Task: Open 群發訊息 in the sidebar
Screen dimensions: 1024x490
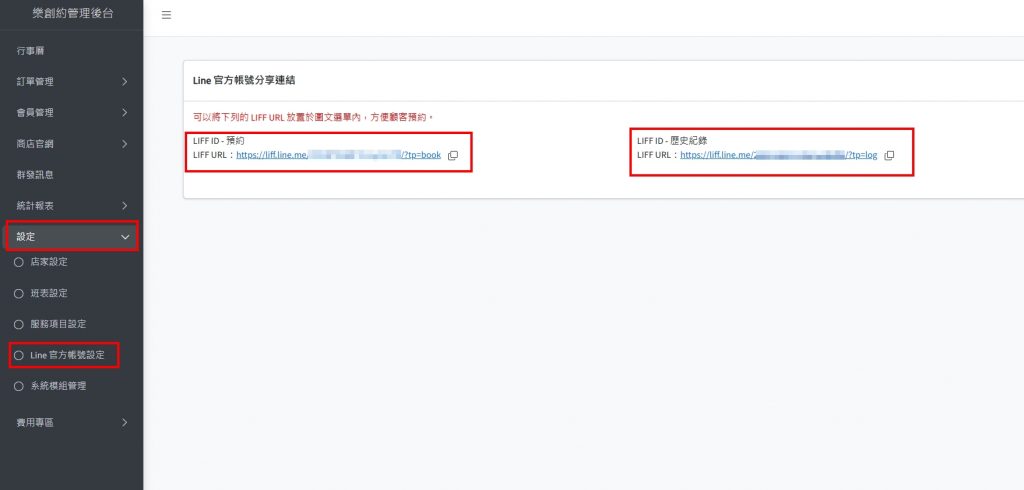Action: 35,174
